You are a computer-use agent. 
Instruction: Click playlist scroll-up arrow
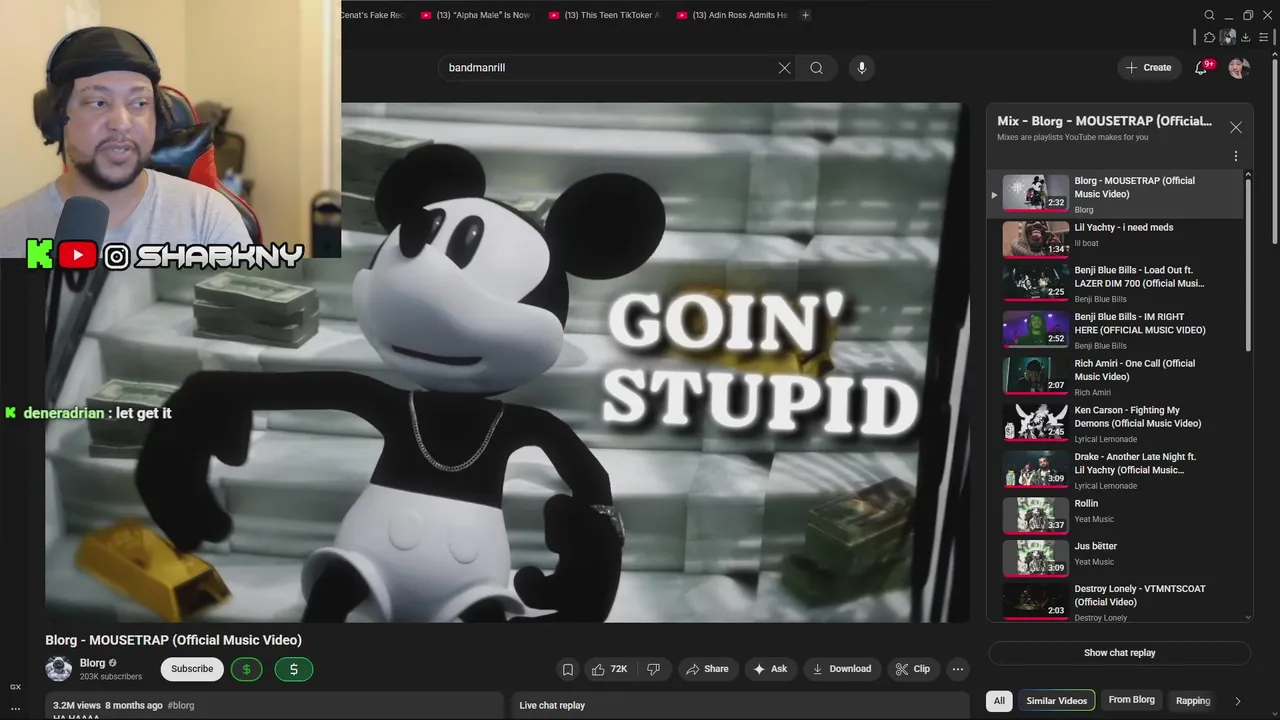(x=1248, y=175)
